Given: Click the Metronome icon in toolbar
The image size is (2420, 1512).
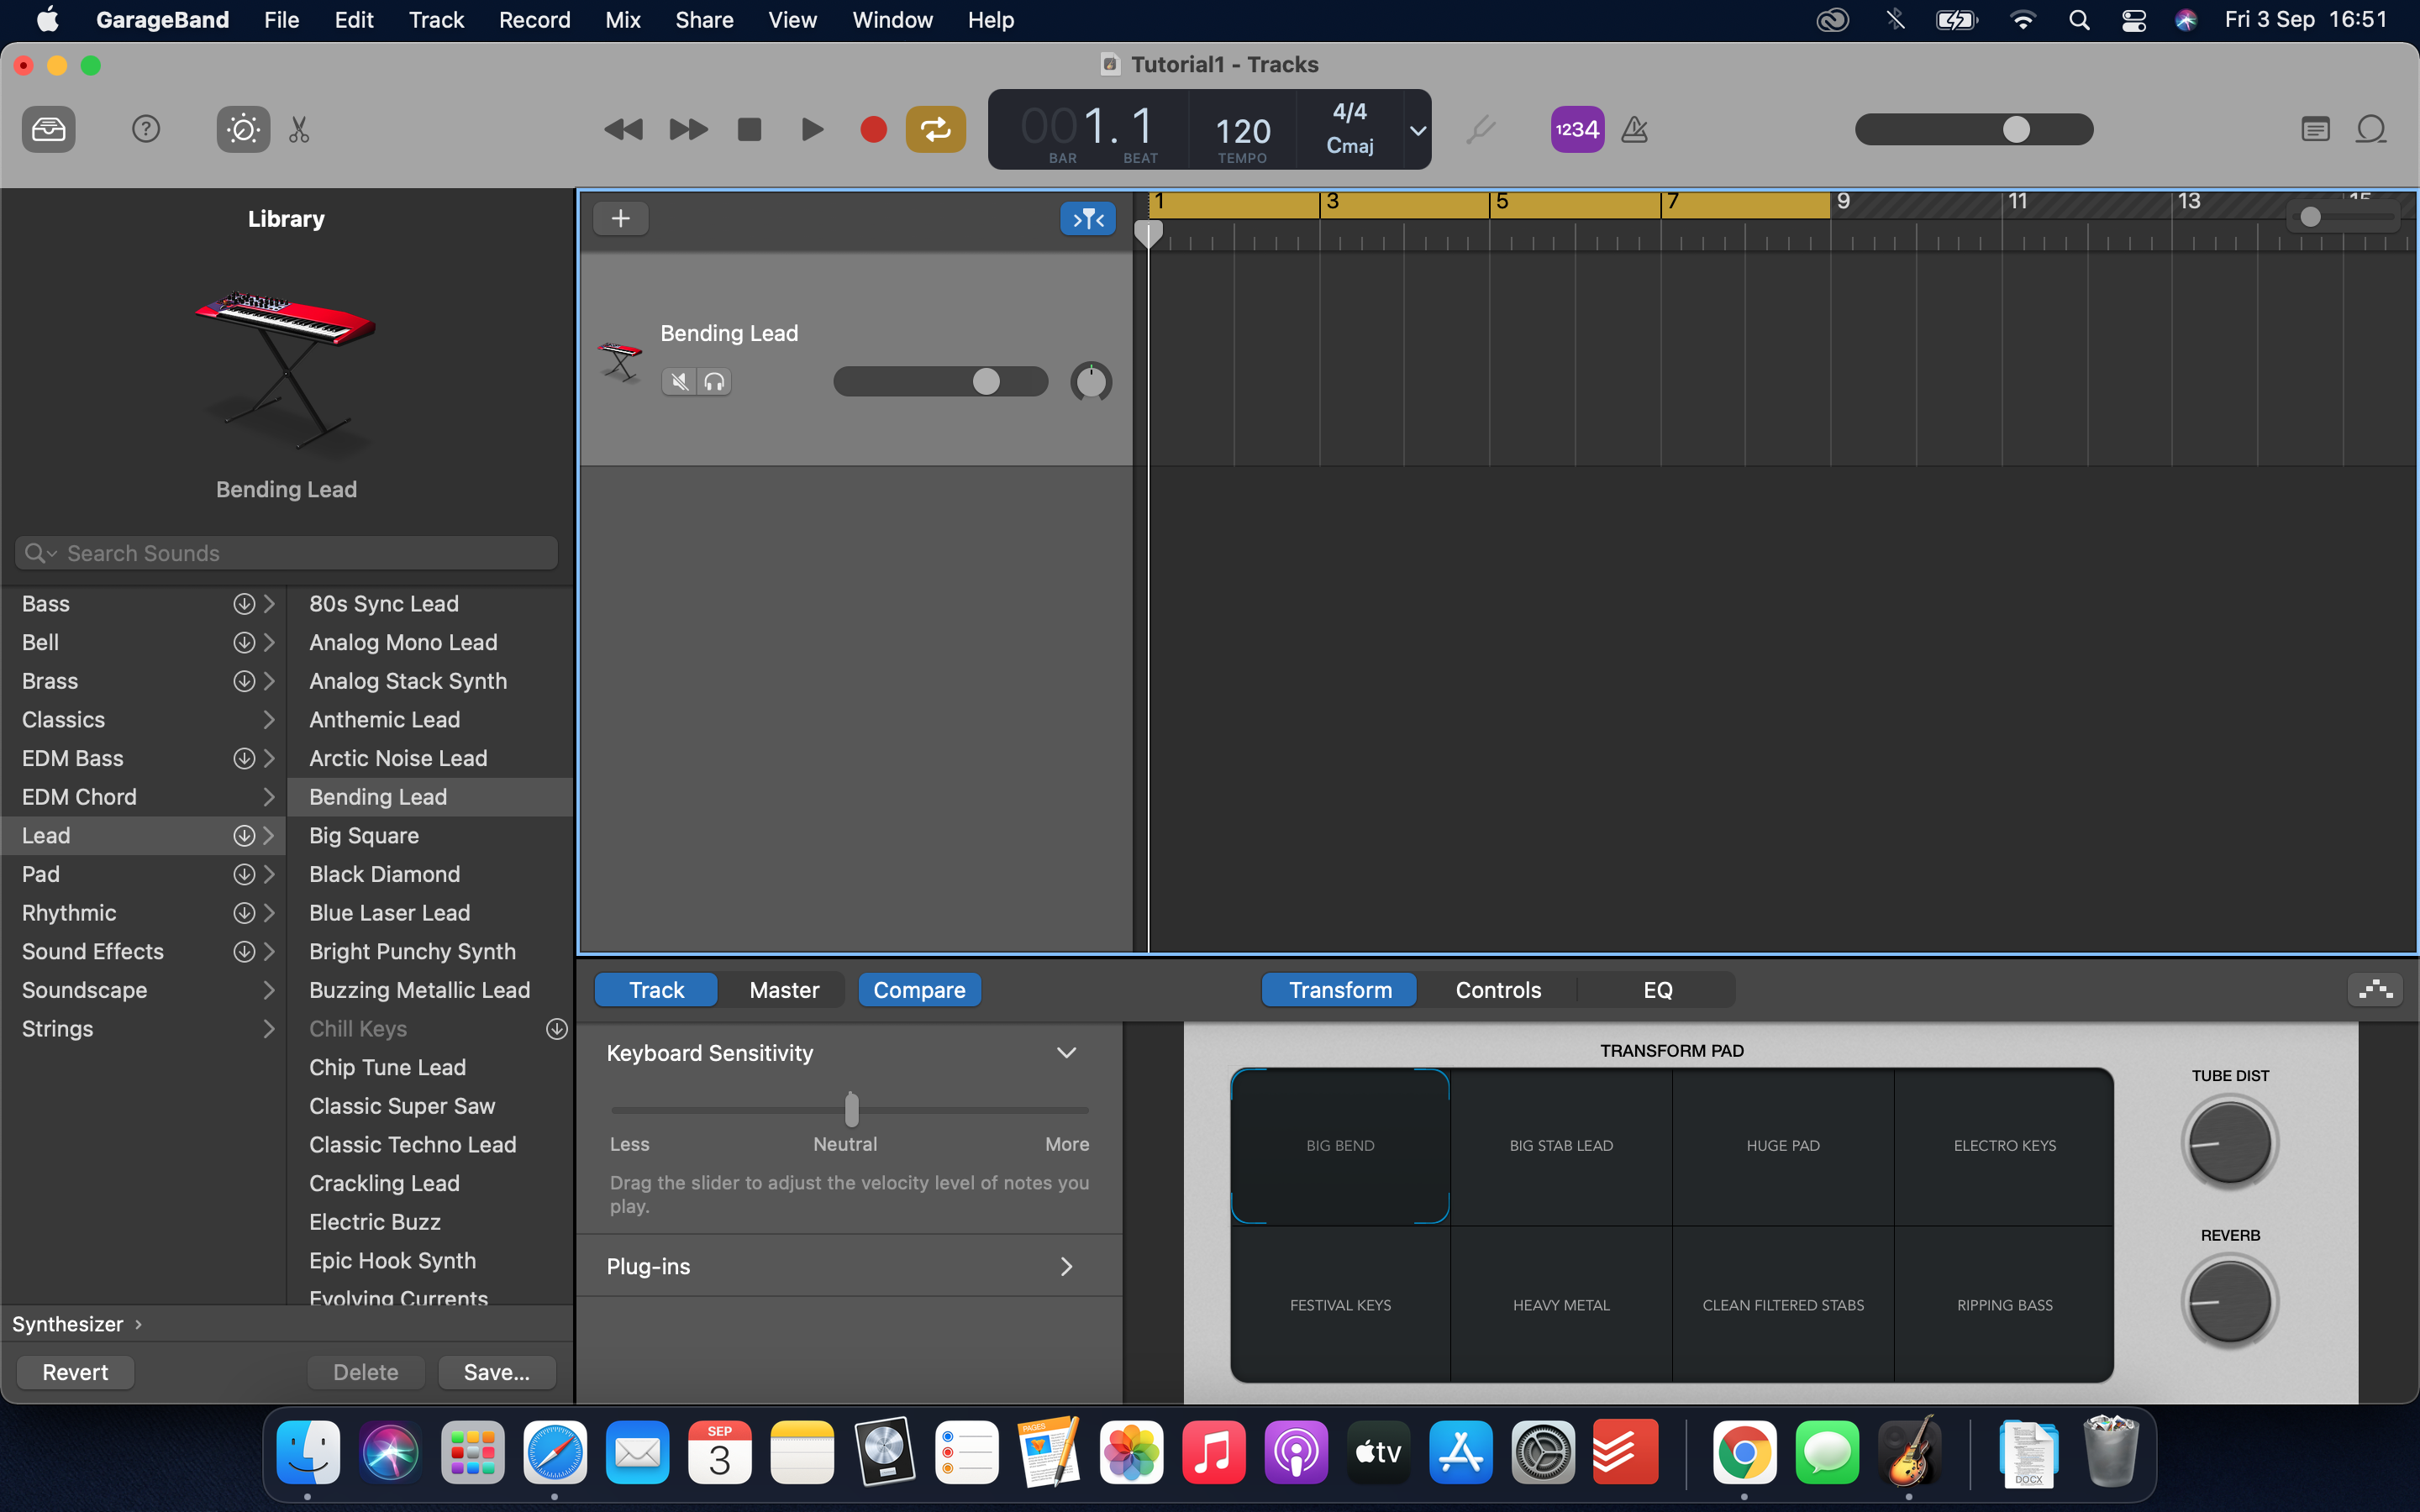Looking at the screenshot, I should 1634,127.
